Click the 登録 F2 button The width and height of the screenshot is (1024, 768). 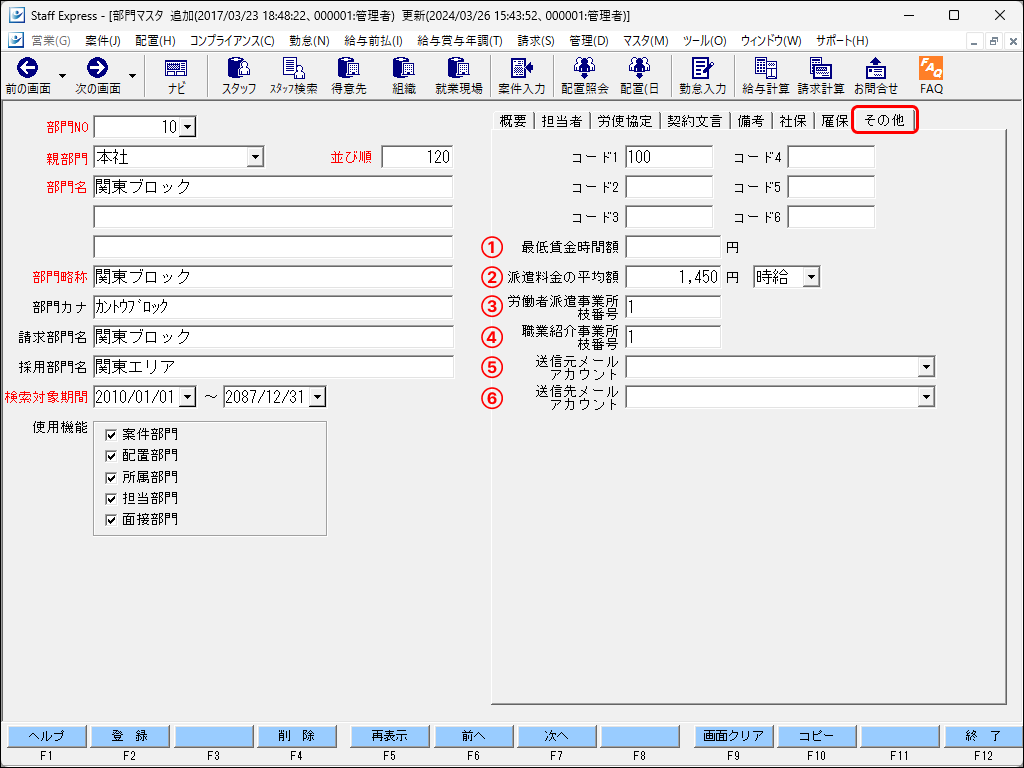(130, 736)
